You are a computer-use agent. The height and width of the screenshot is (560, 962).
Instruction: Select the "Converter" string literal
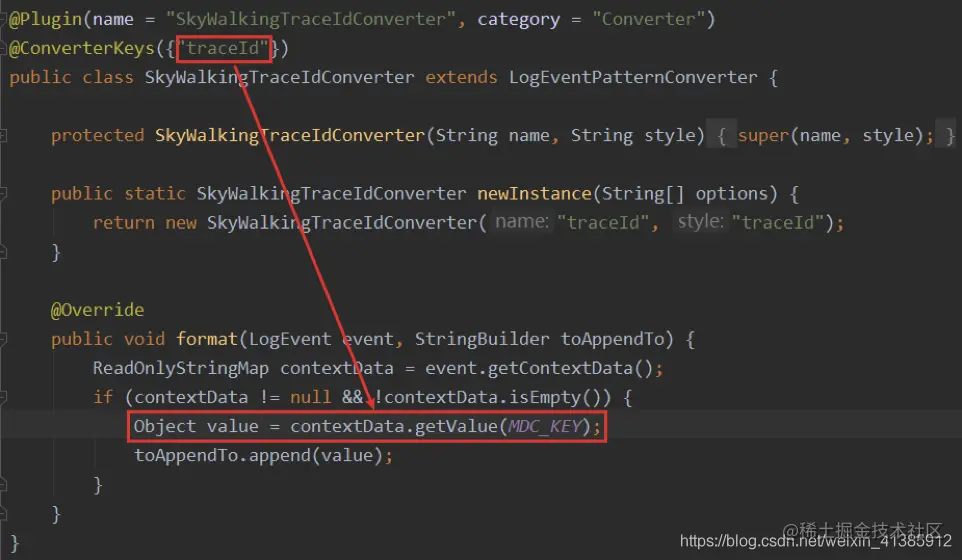click(648, 19)
